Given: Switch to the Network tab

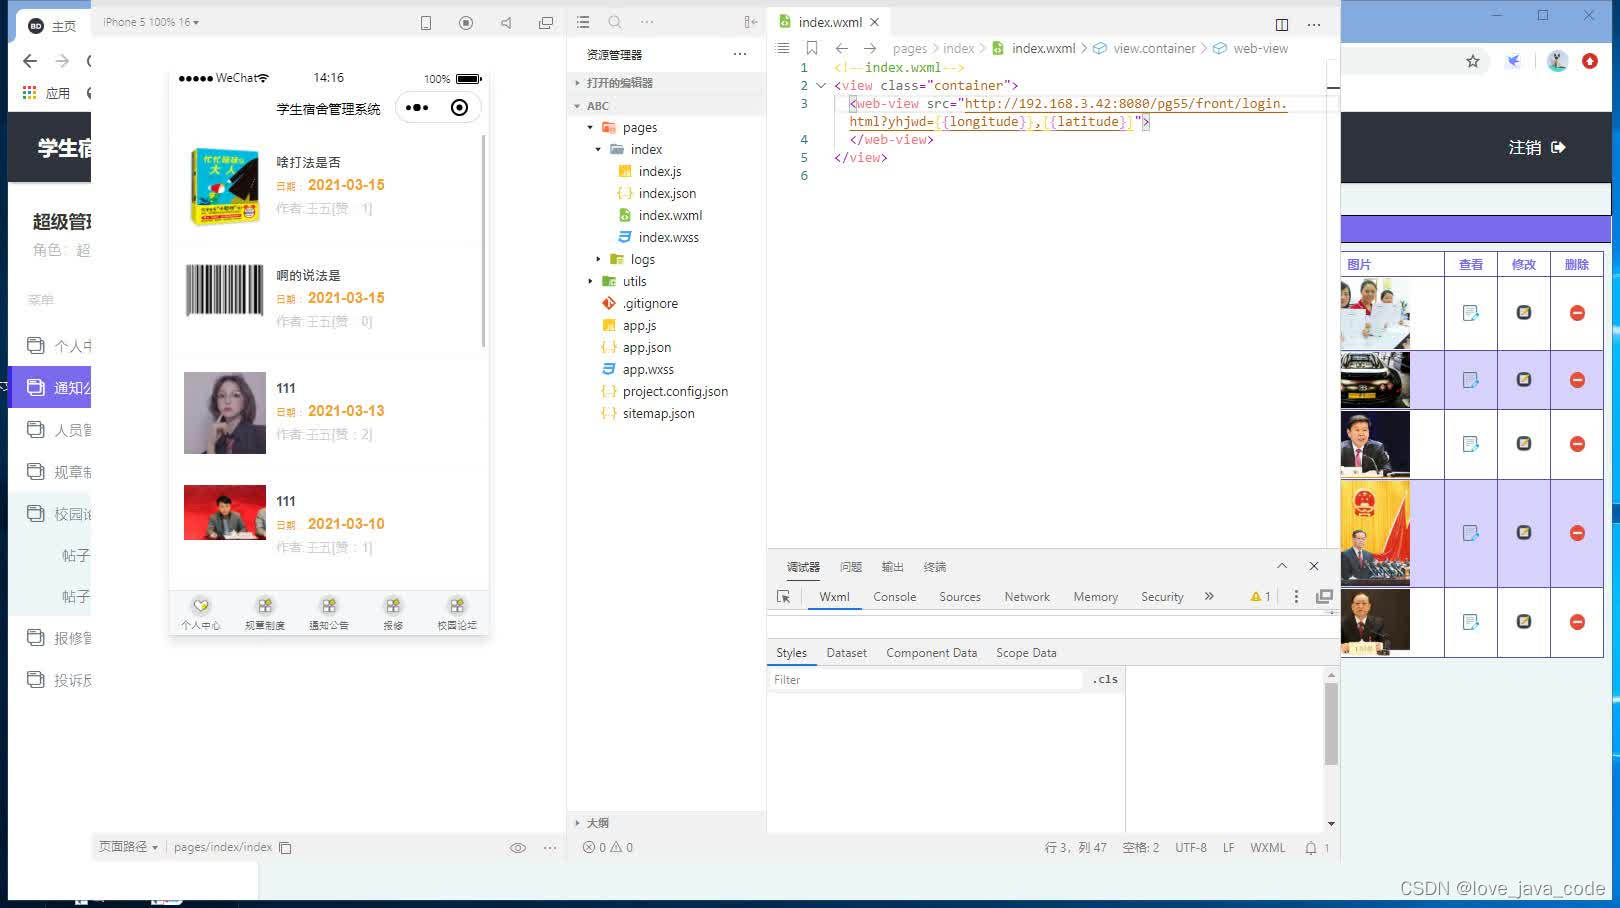Looking at the screenshot, I should click(1027, 597).
